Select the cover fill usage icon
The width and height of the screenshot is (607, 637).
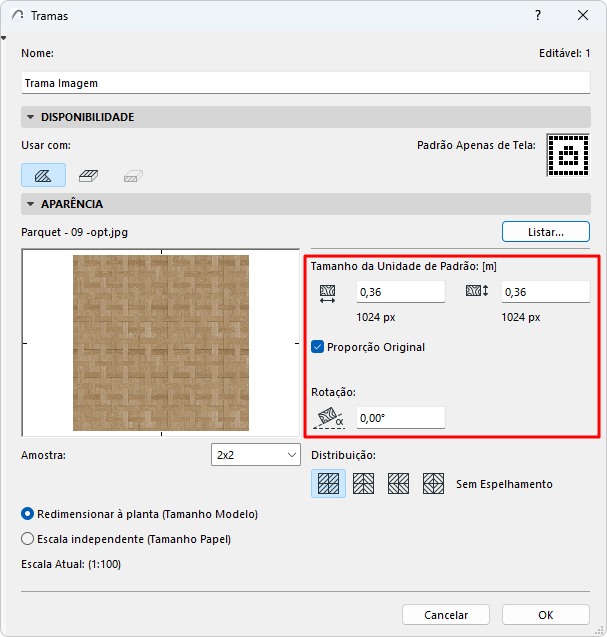coord(89,176)
